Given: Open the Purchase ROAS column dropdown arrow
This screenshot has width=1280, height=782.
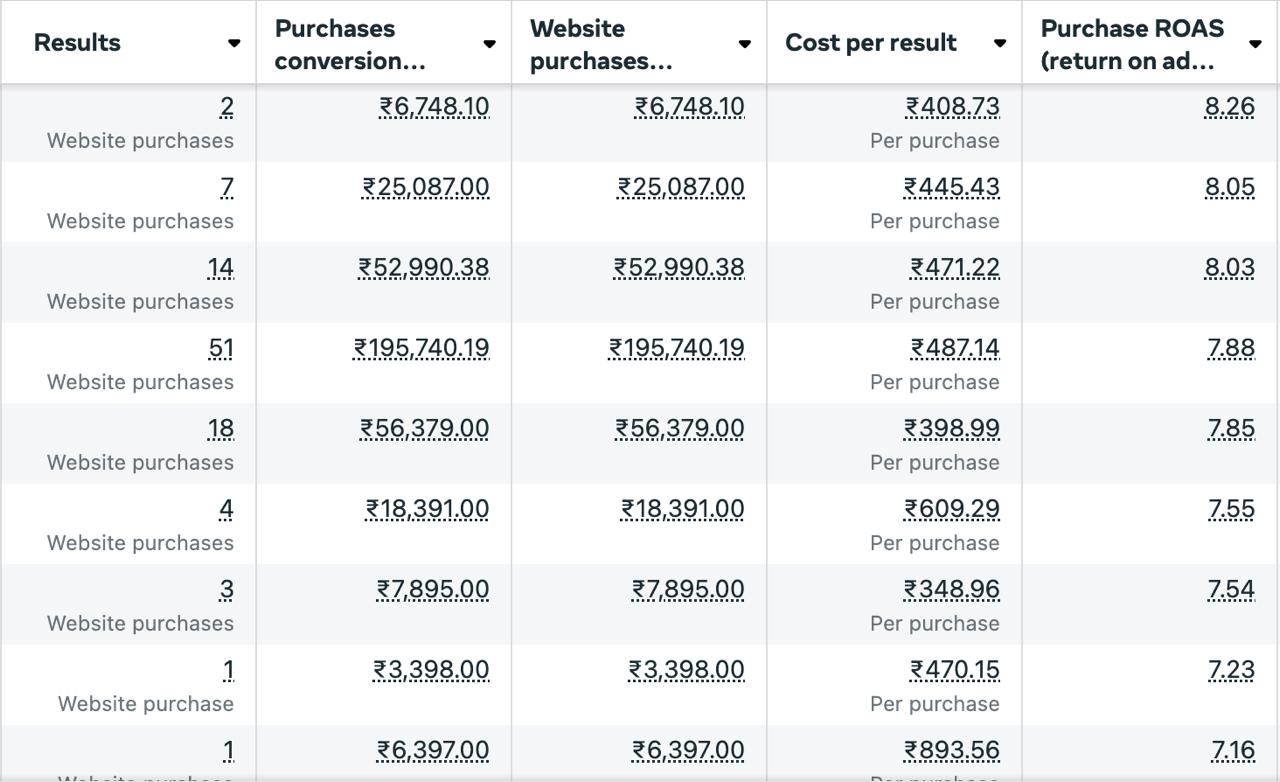Looking at the screenshot, I should click(1255, 43).
